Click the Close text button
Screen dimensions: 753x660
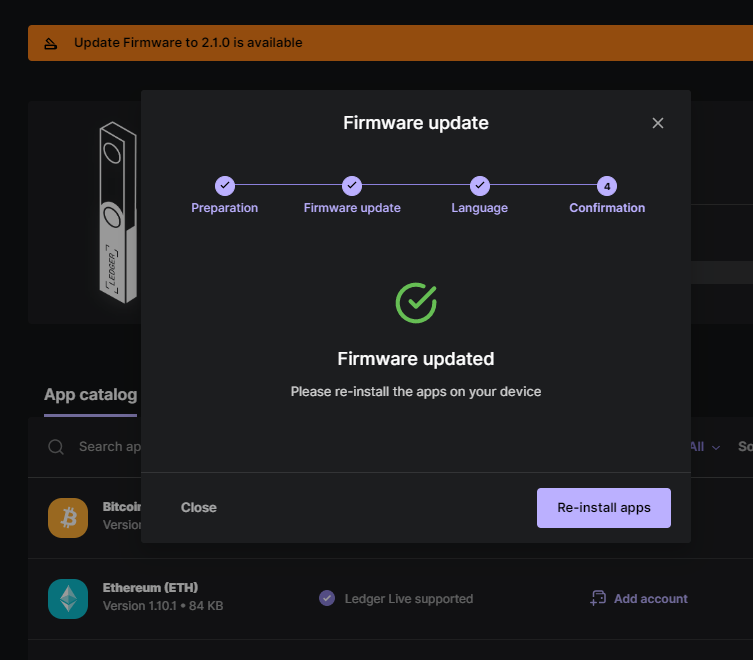click(x=199, y=508)
